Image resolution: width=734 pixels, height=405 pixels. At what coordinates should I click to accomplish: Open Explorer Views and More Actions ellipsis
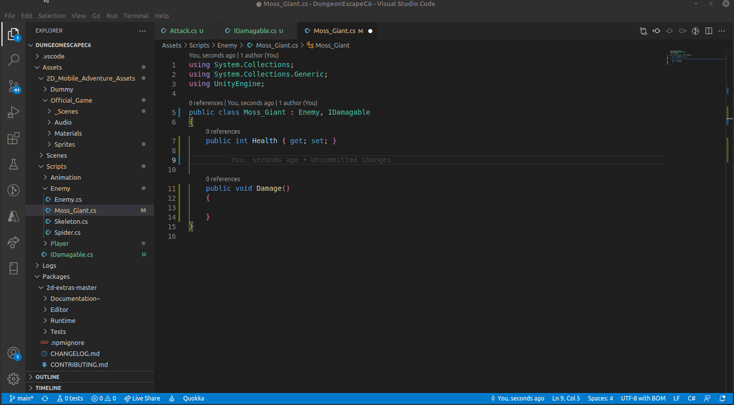(142, 31)
